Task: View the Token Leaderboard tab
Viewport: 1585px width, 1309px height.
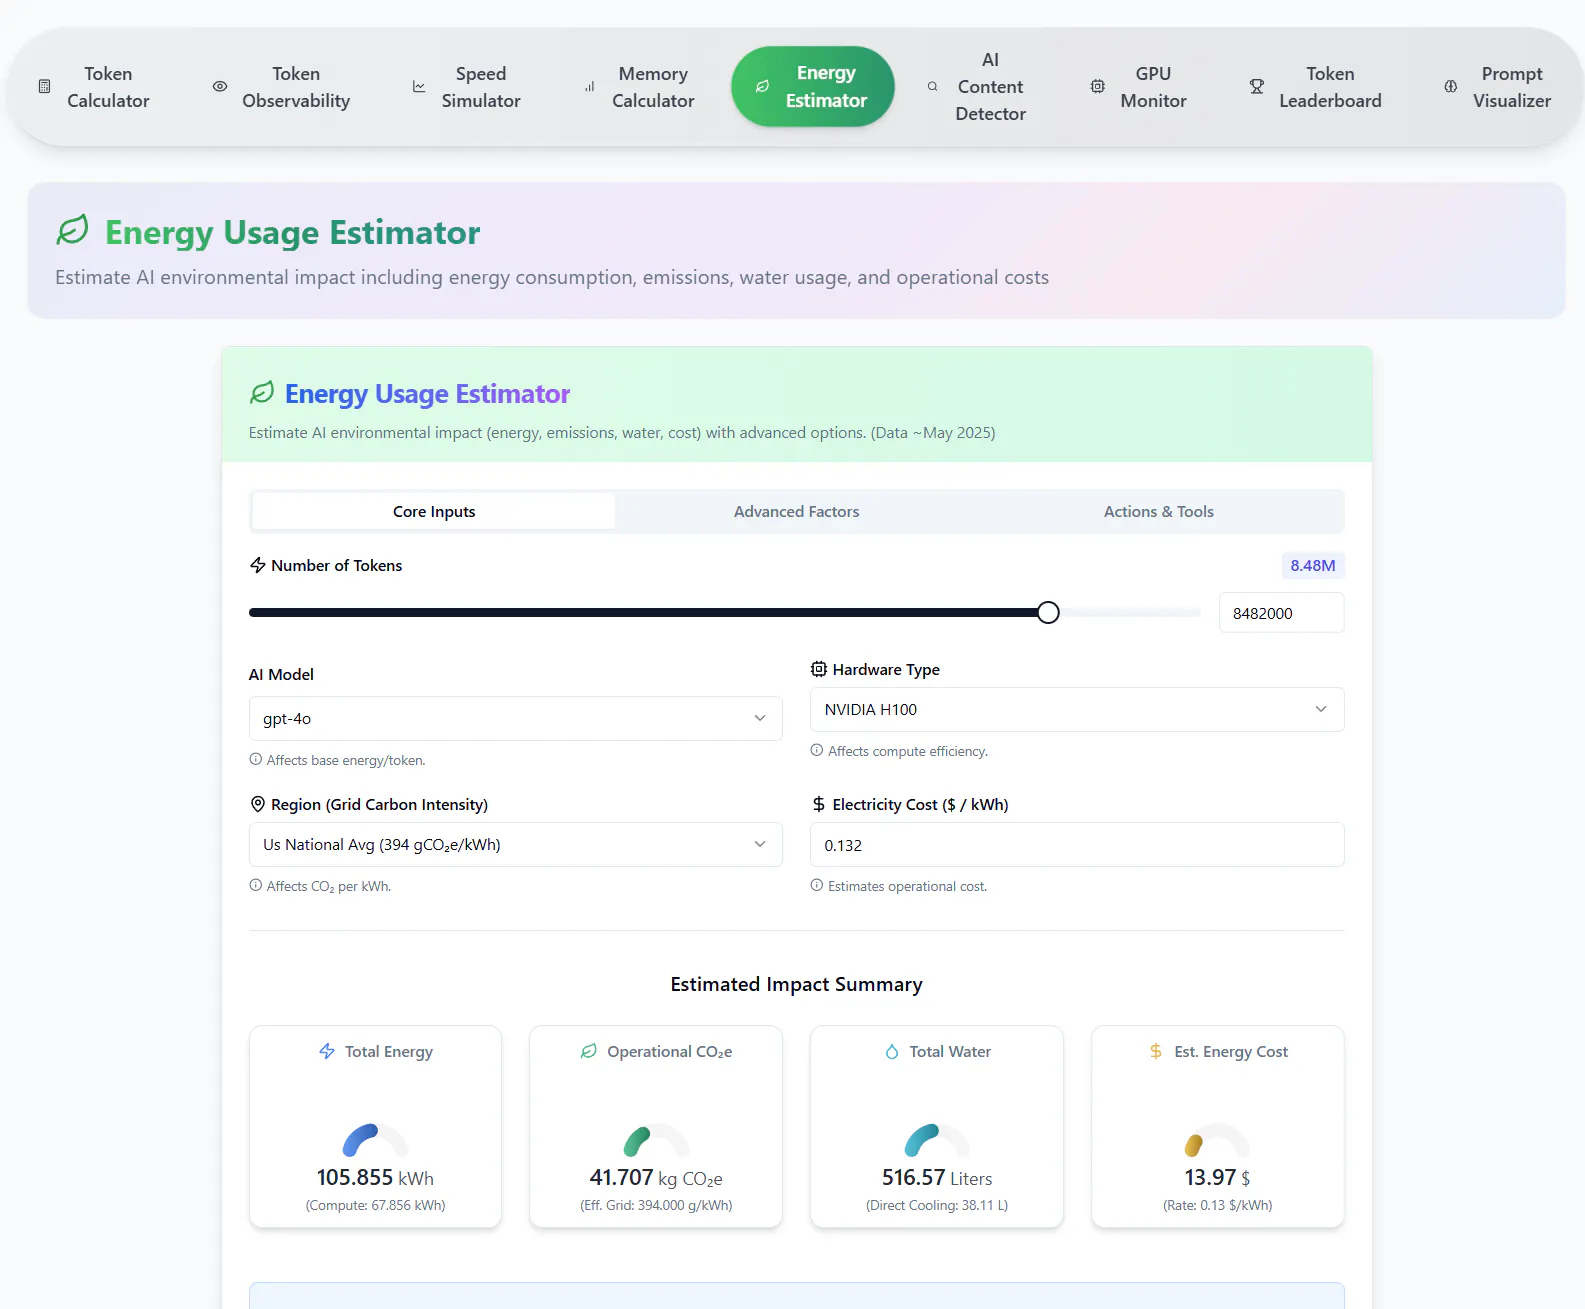Action: click(1316, 87)
